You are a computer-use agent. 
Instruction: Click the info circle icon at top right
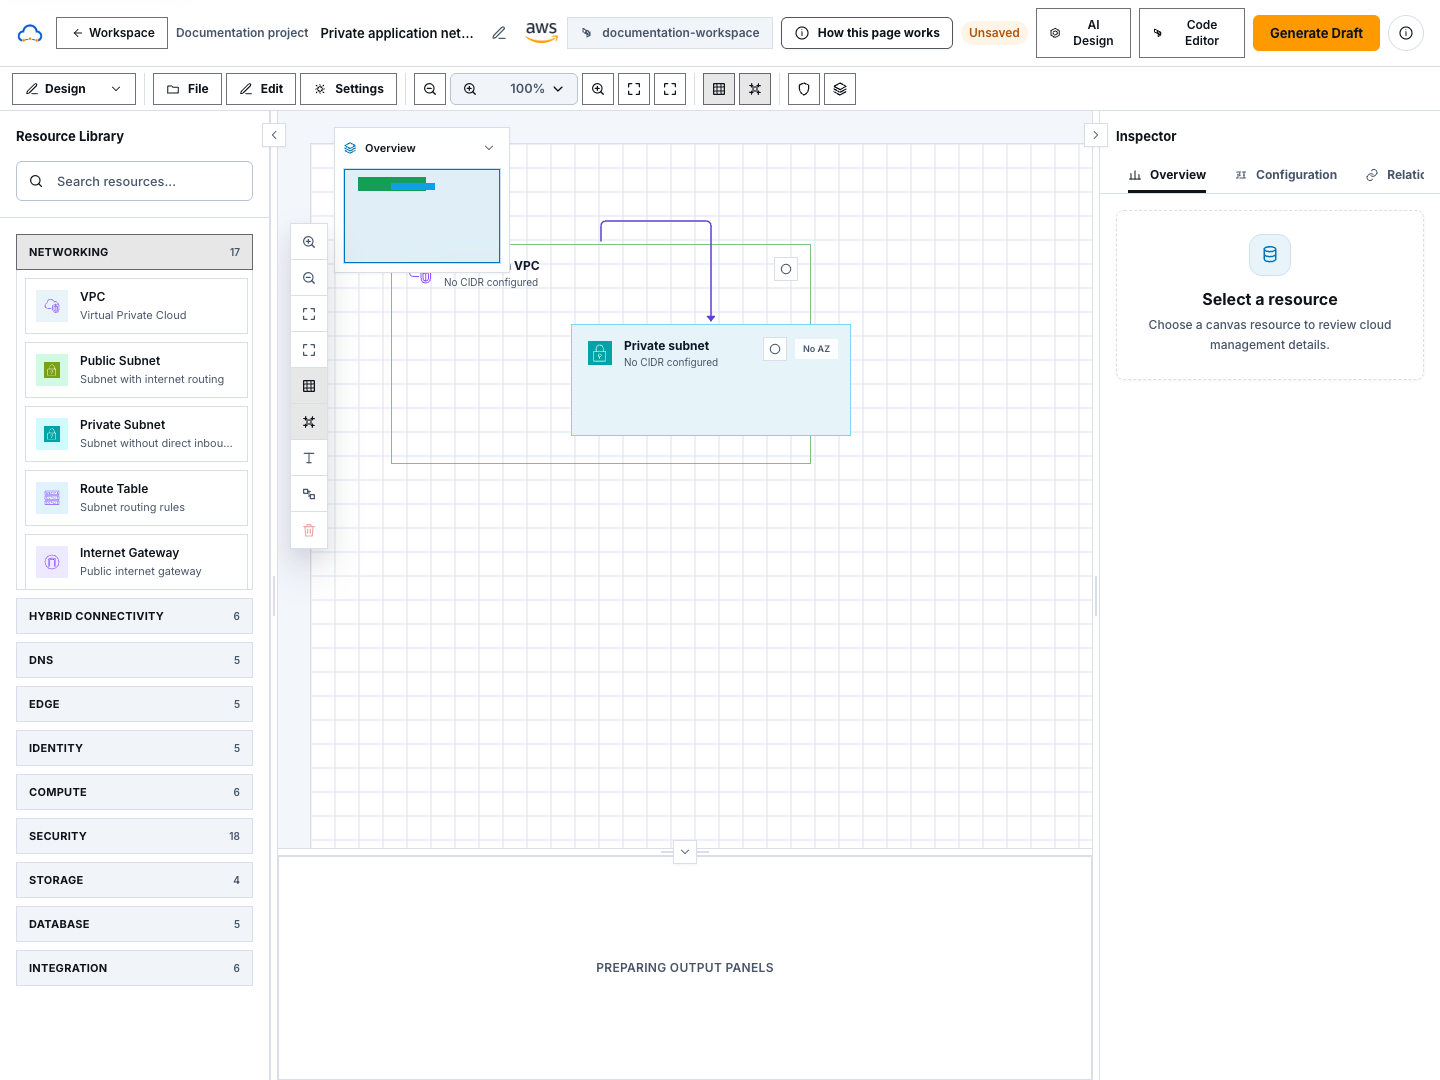(1406, 33)
